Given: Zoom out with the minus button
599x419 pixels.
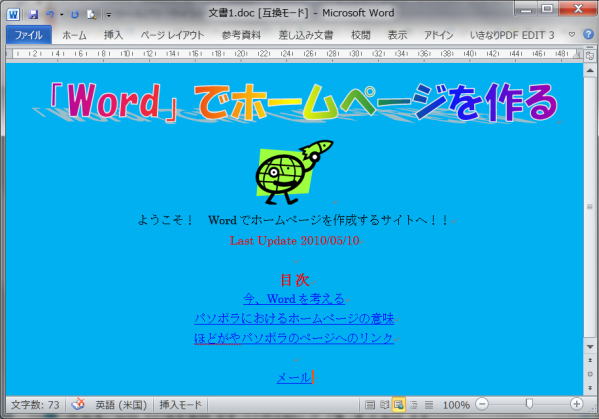Looking at the screenshot, I should click(482, 404).
